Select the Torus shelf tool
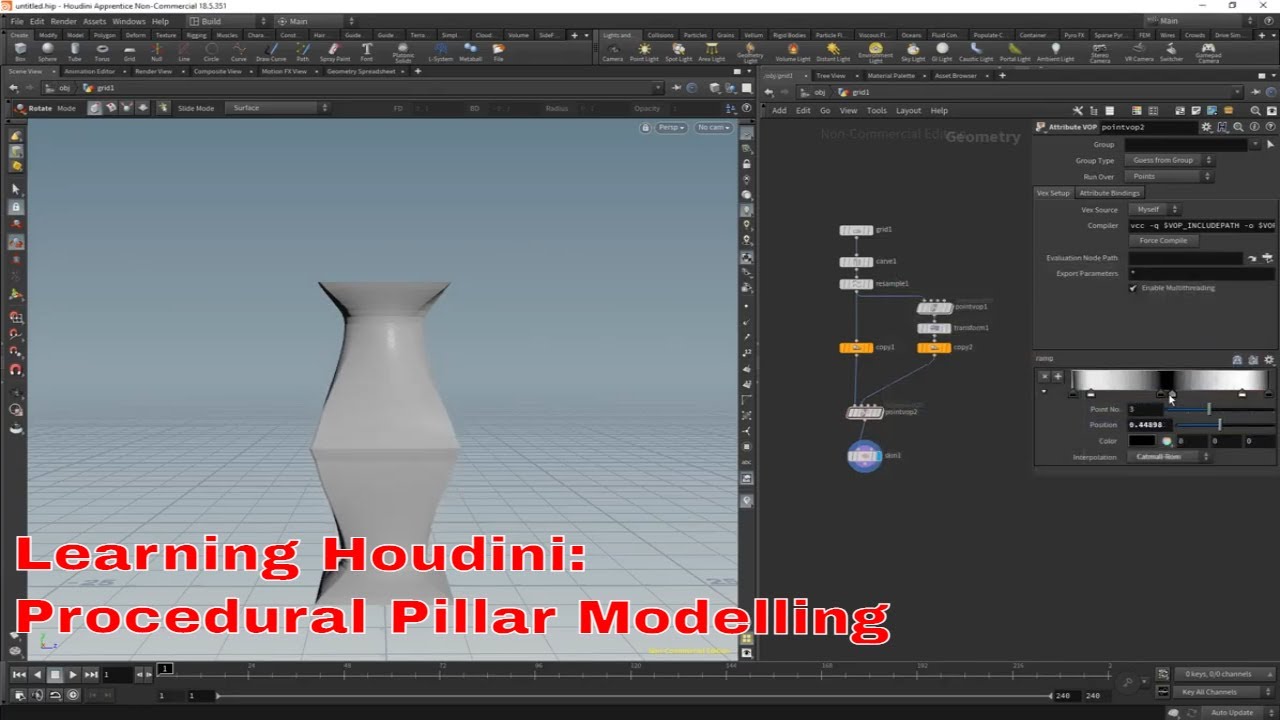 point(102,51)
